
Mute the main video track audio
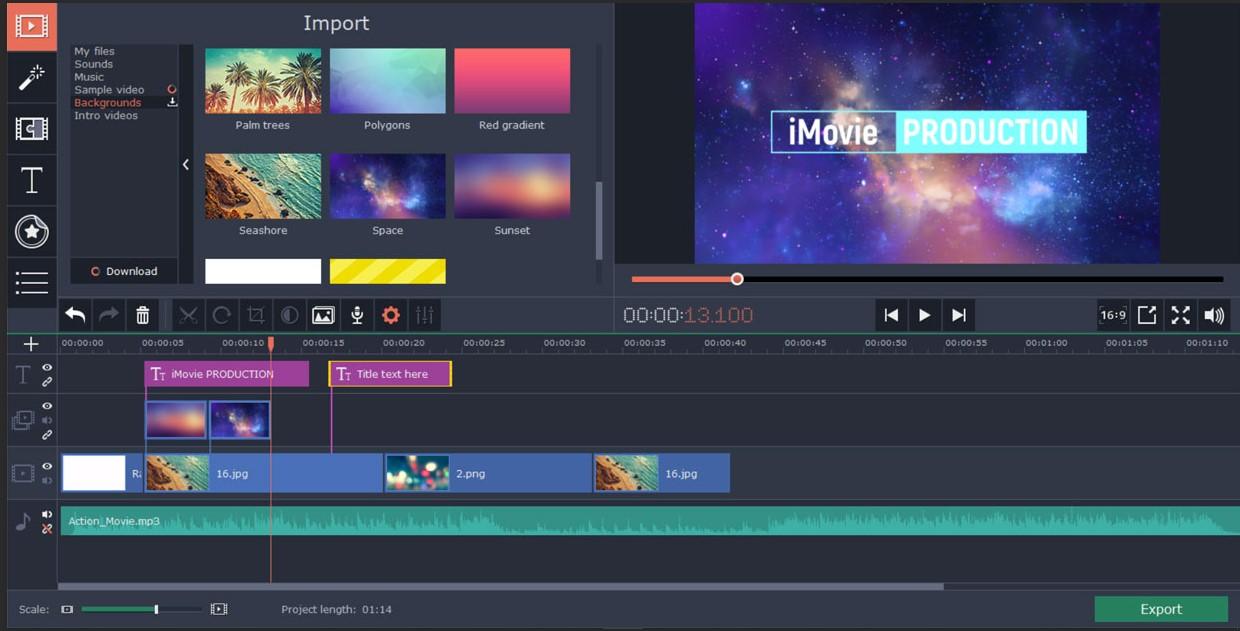(x=47, y=480)
